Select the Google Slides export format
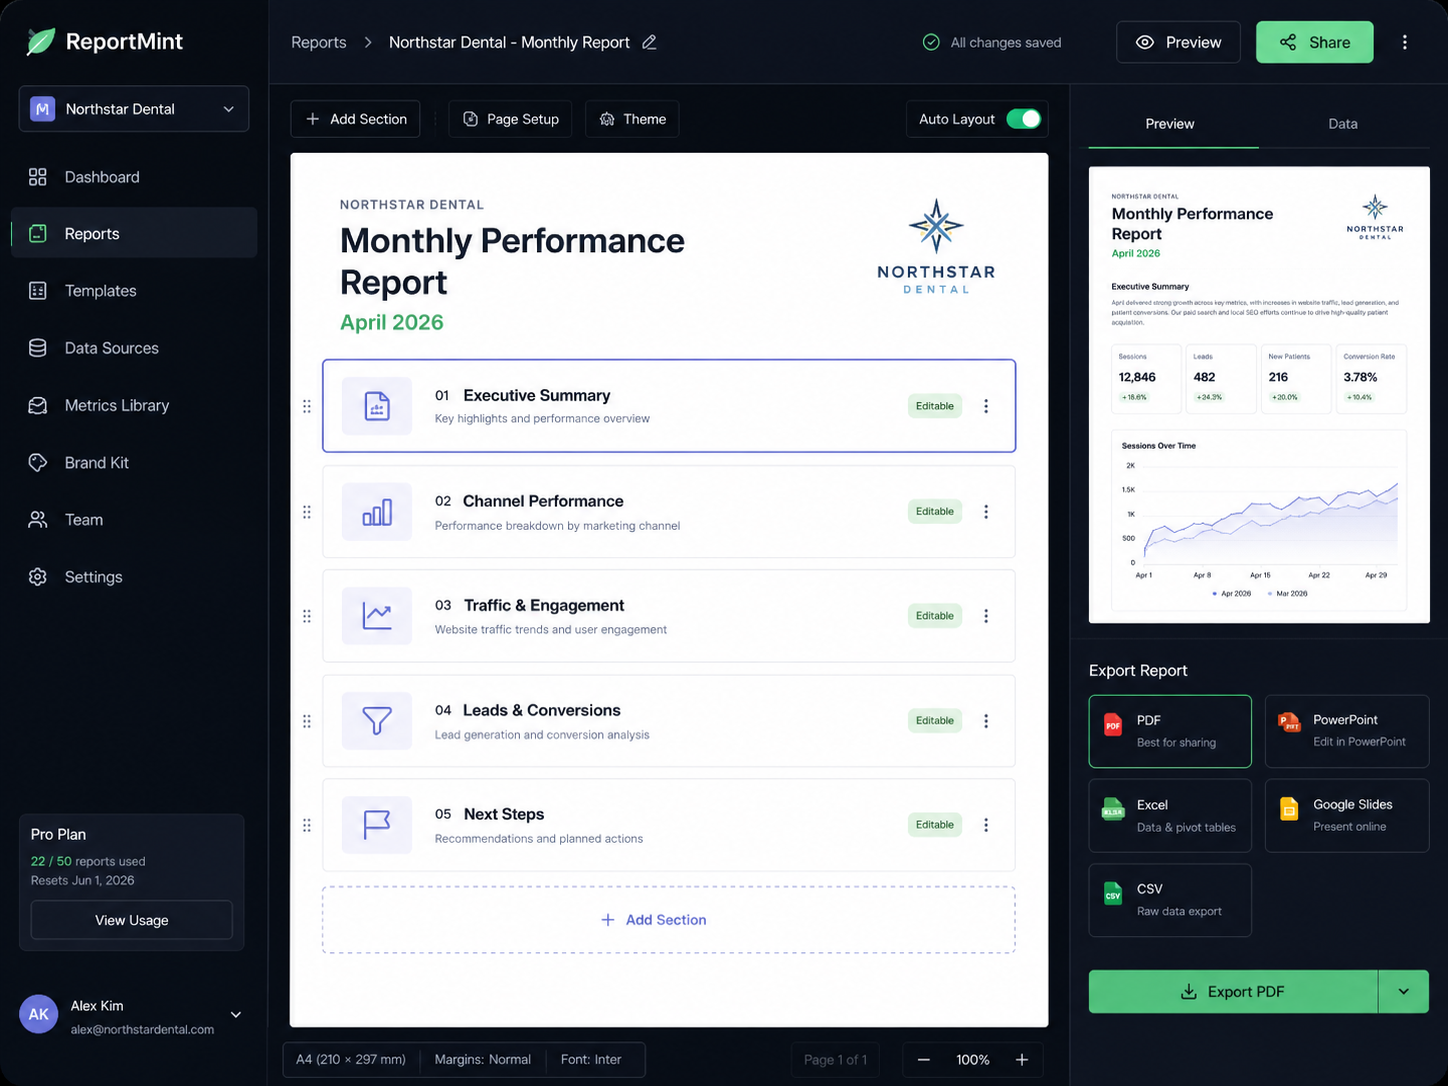1448x1086 pixels. click(1347, 816)
